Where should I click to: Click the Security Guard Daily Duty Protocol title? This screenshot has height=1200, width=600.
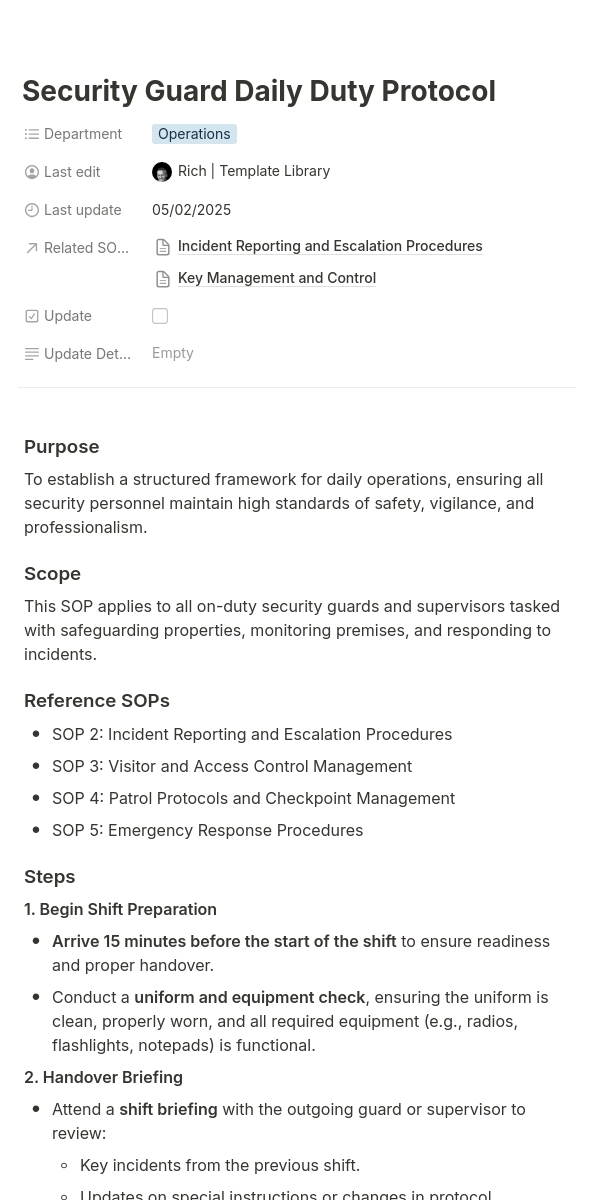point(259,91)
